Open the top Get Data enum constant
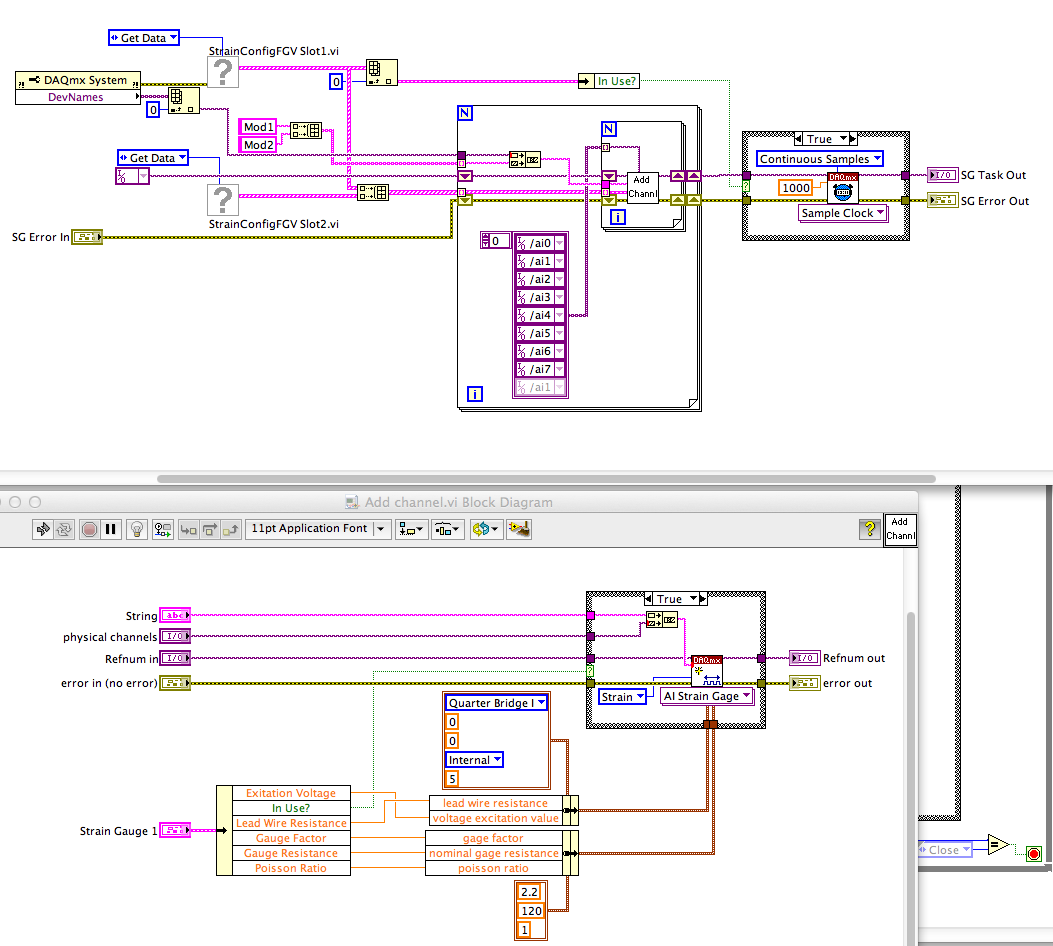This screenshot has height=946, width=1053. click(x=144, y=38)
